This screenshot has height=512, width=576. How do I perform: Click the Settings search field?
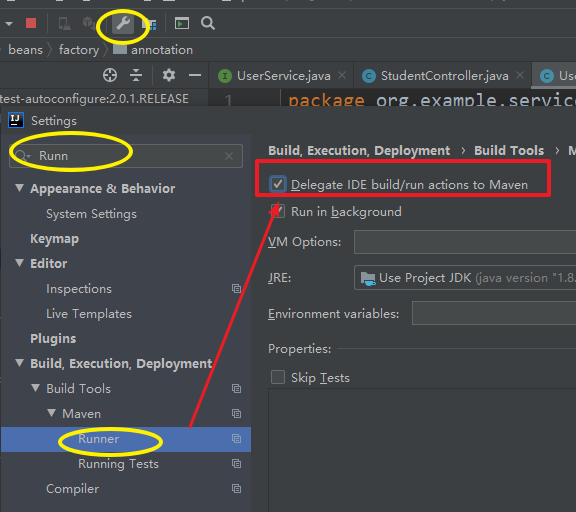click(x=126, y=156)
